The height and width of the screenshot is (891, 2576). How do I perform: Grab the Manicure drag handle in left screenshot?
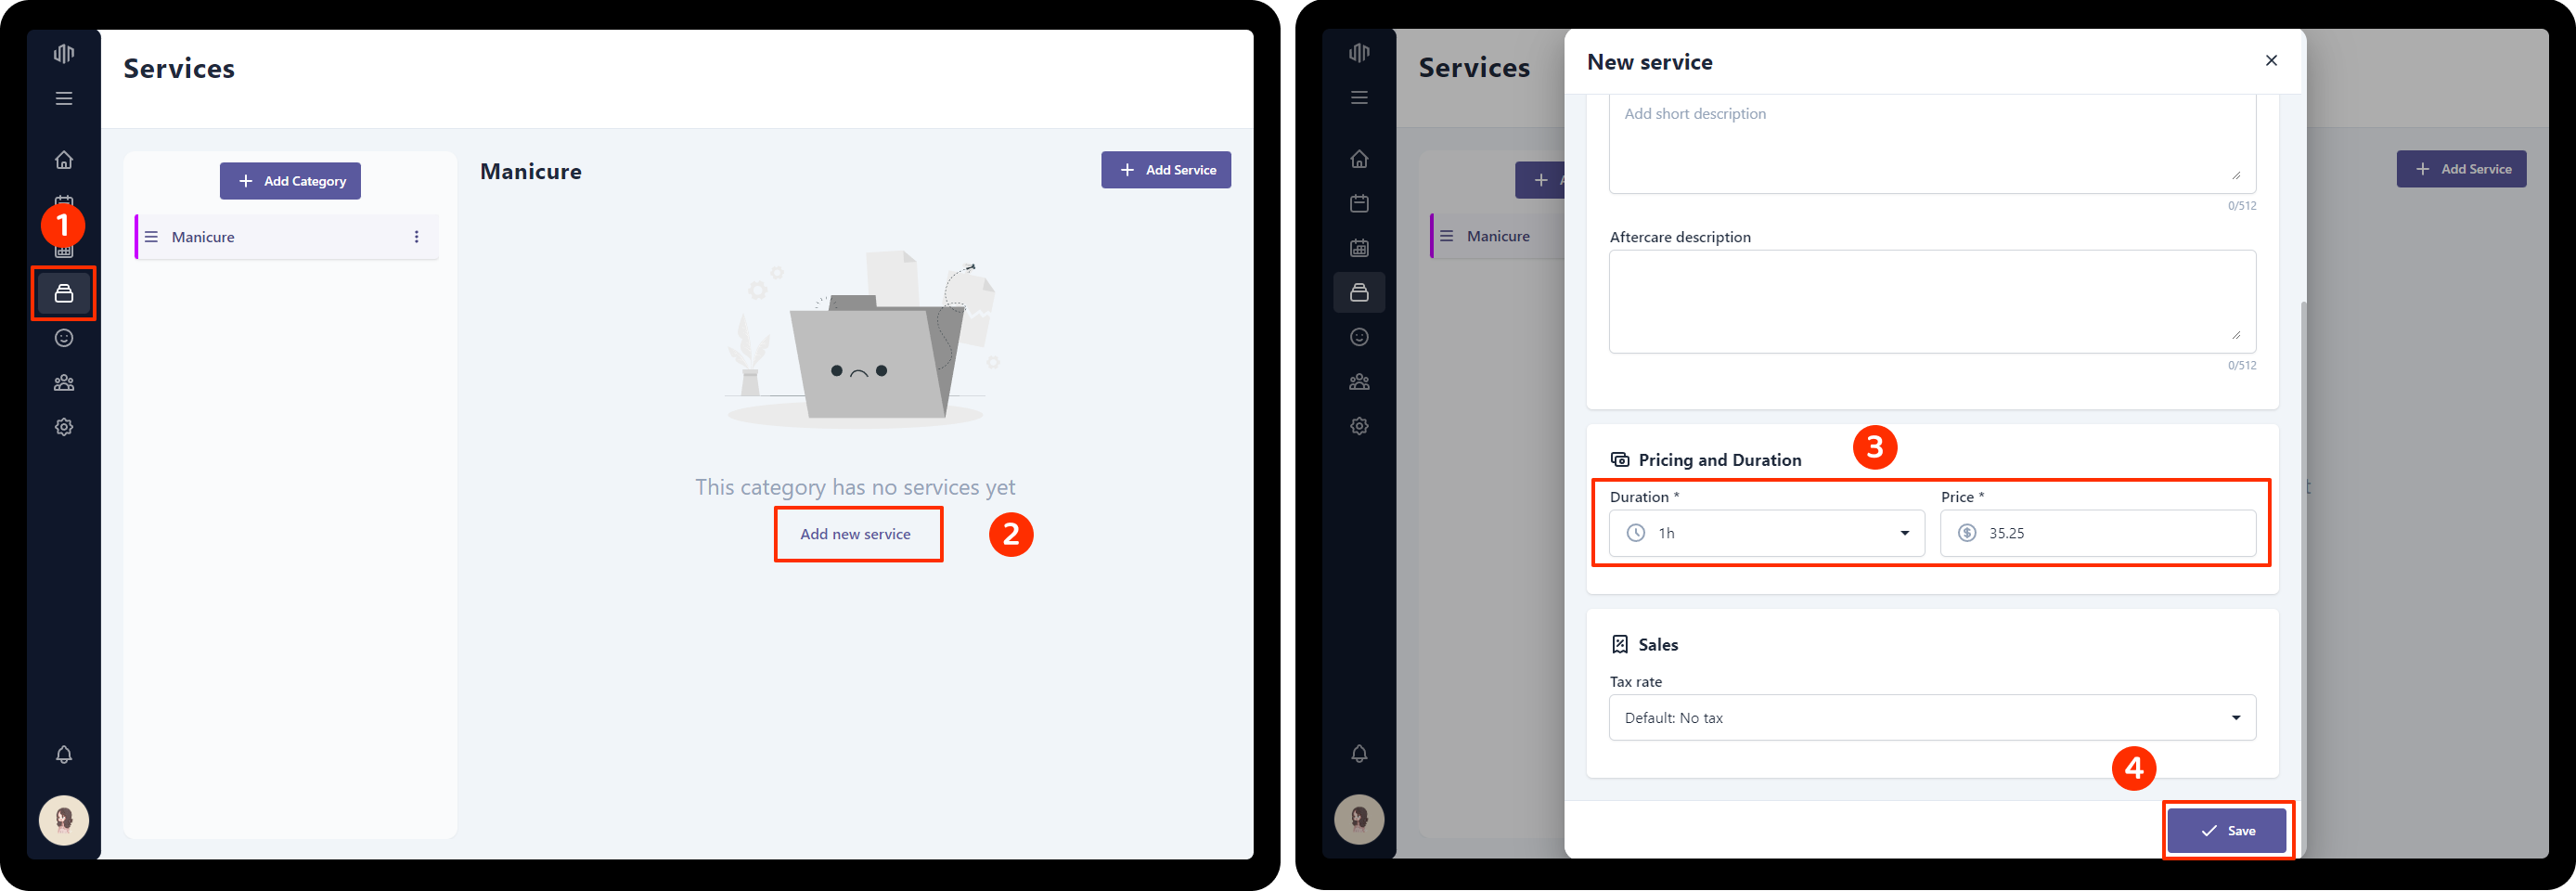[152, 237]
